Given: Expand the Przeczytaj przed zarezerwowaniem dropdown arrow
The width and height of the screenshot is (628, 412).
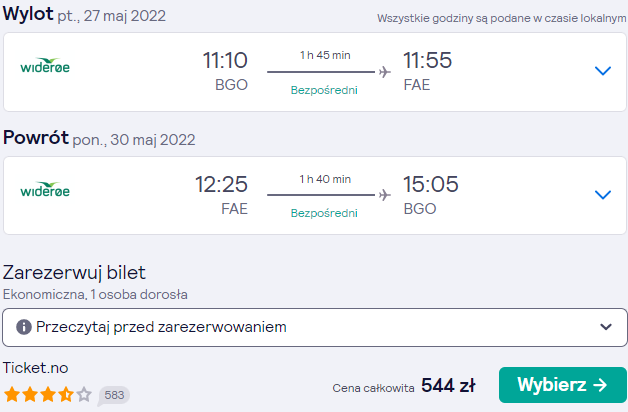Looking at the screenshot, I should [x=606, y=327].
